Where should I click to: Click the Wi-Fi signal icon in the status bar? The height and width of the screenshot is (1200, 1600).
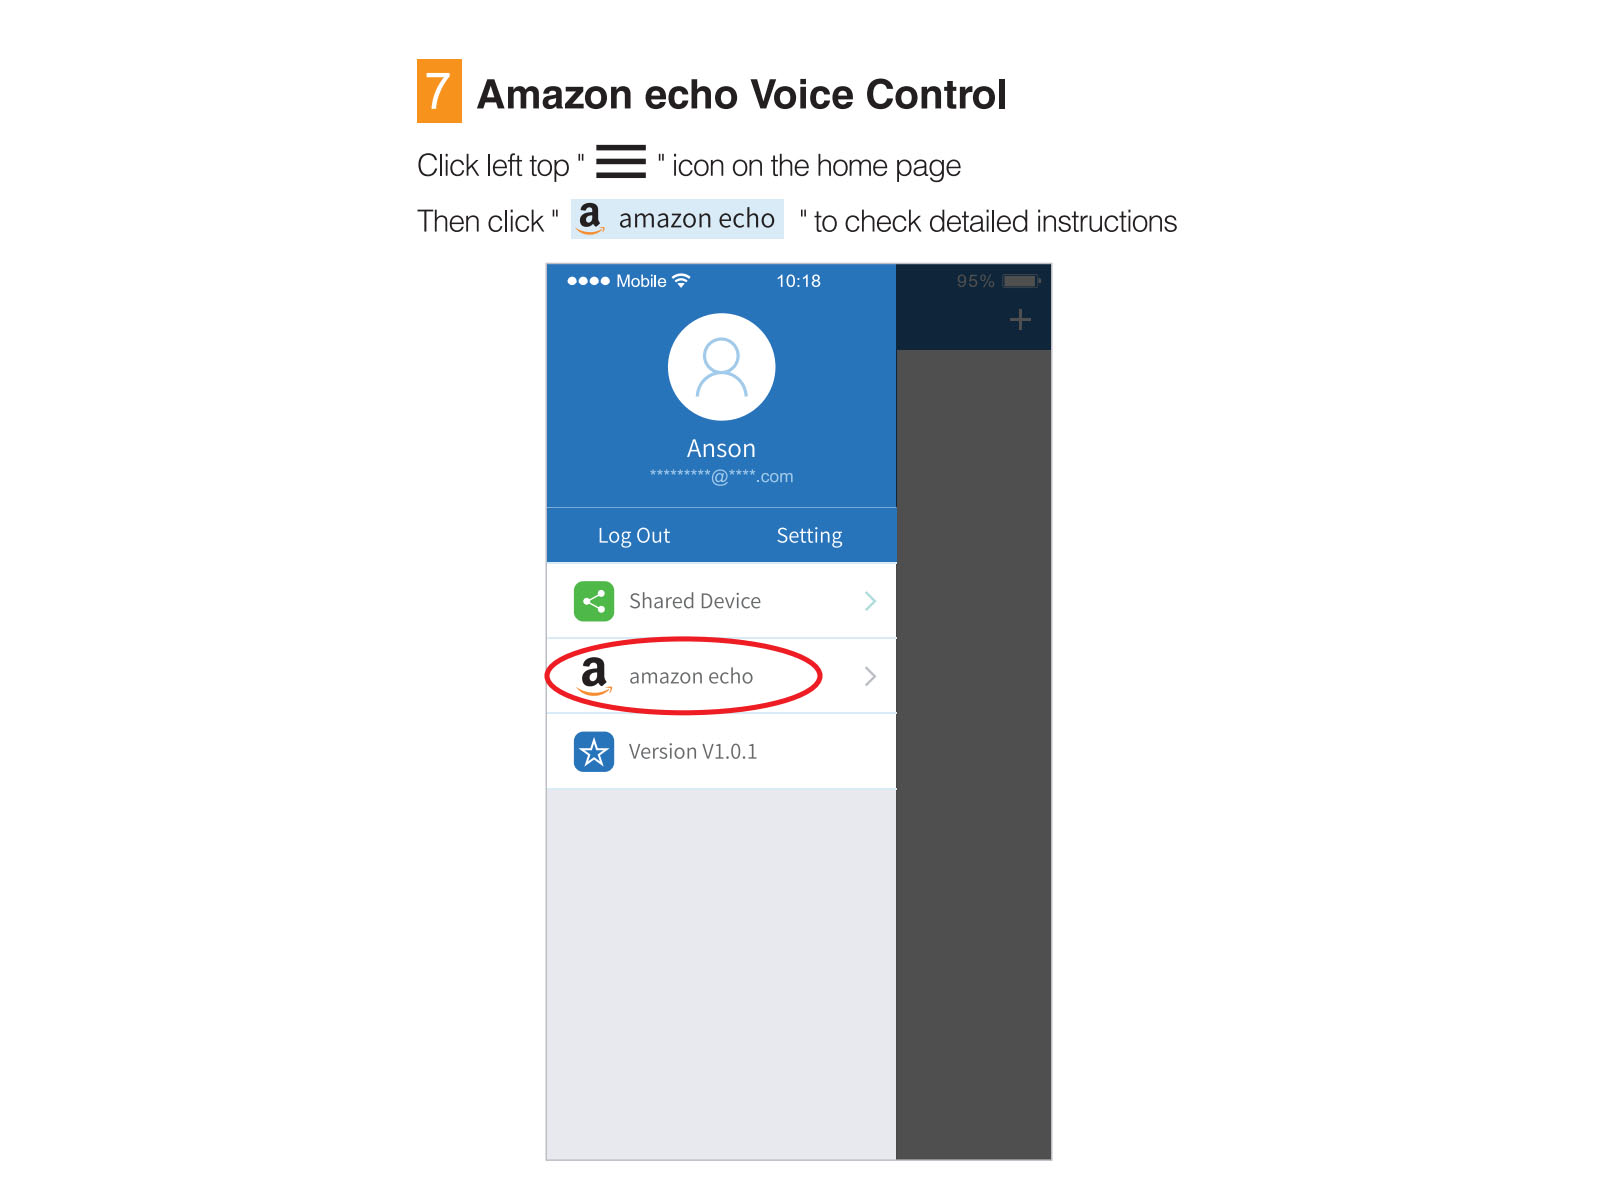point(681,280)
